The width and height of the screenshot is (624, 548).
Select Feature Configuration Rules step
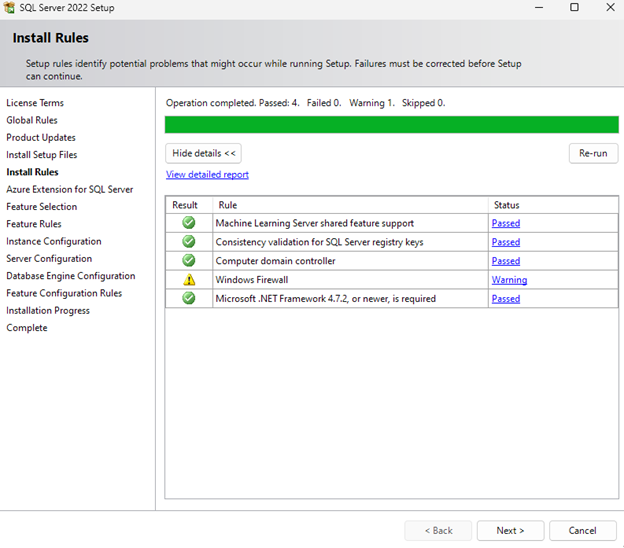(x=64, y=293)
